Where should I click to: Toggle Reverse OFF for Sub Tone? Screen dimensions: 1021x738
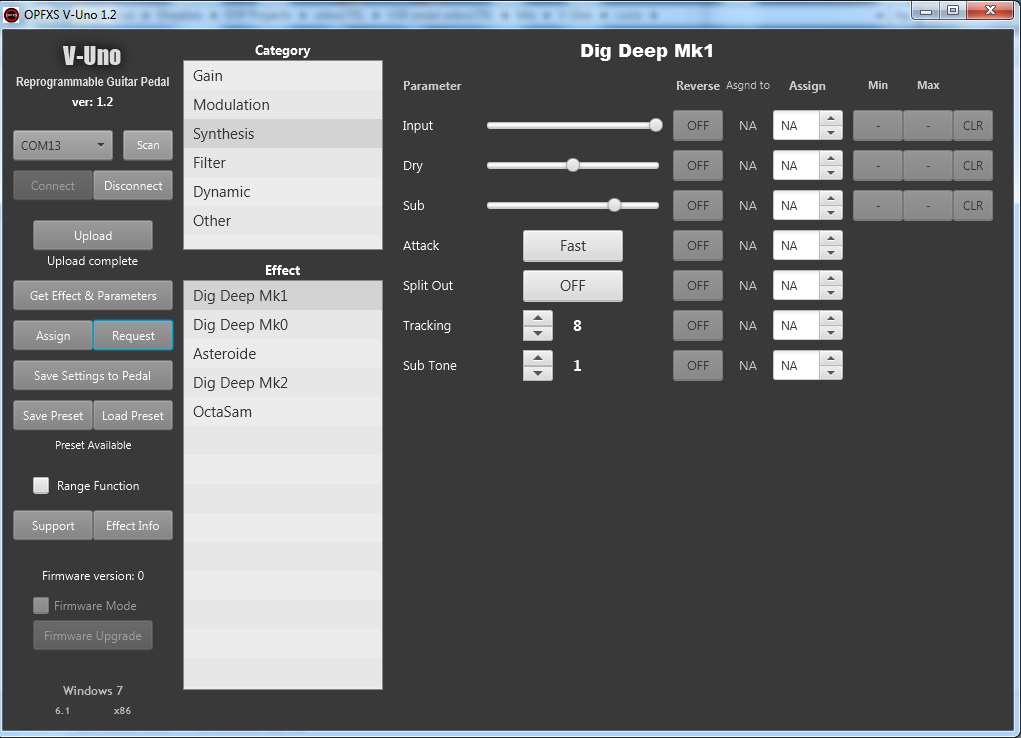[x=697, y=365]
